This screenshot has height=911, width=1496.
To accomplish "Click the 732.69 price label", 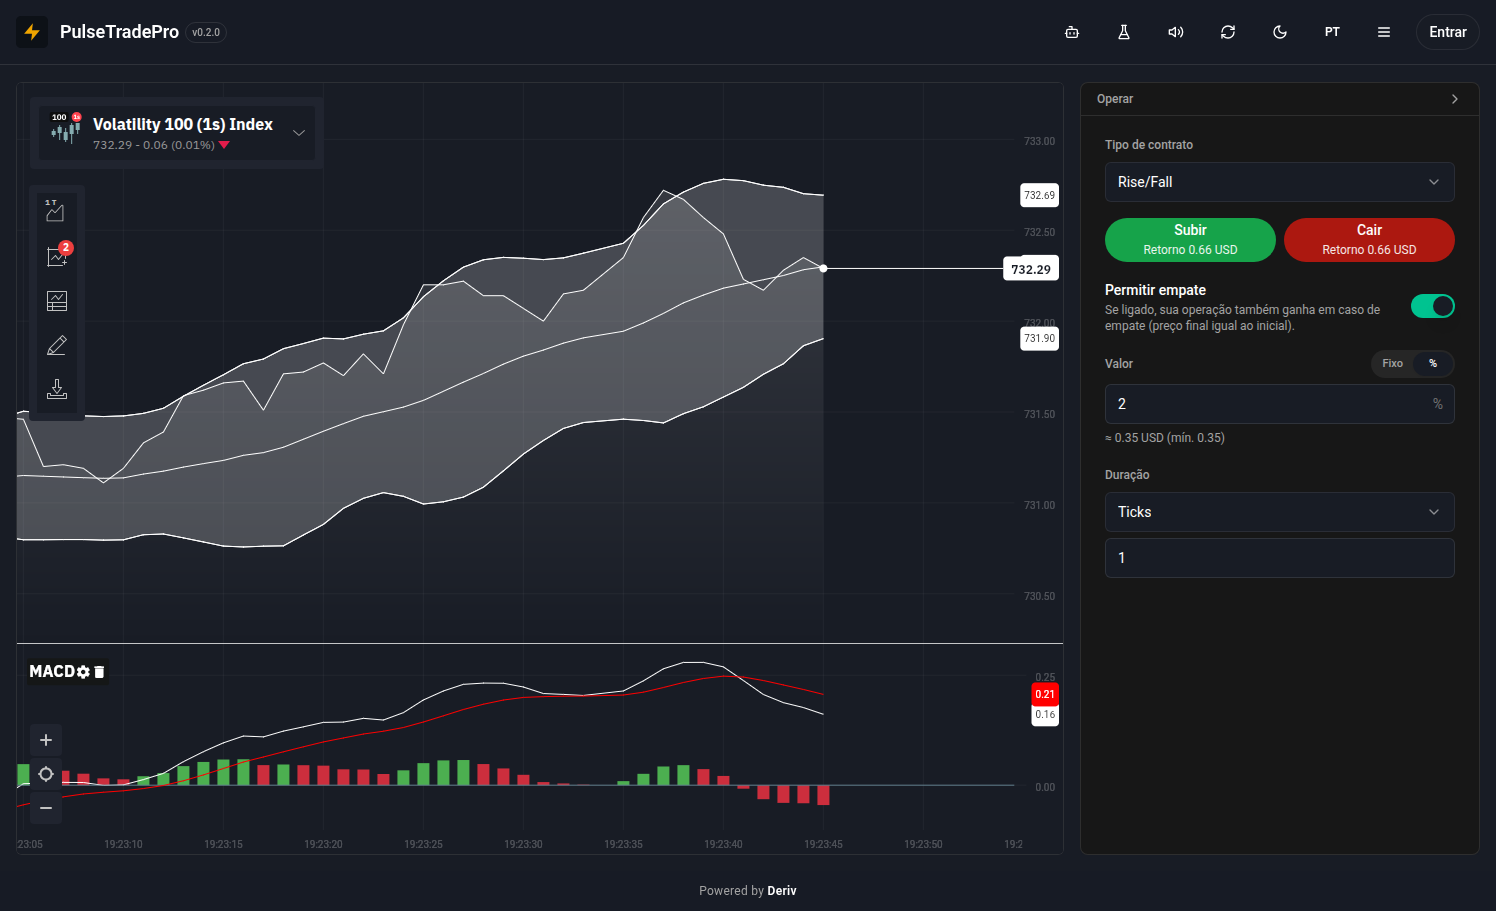I will click(1039, 195).
